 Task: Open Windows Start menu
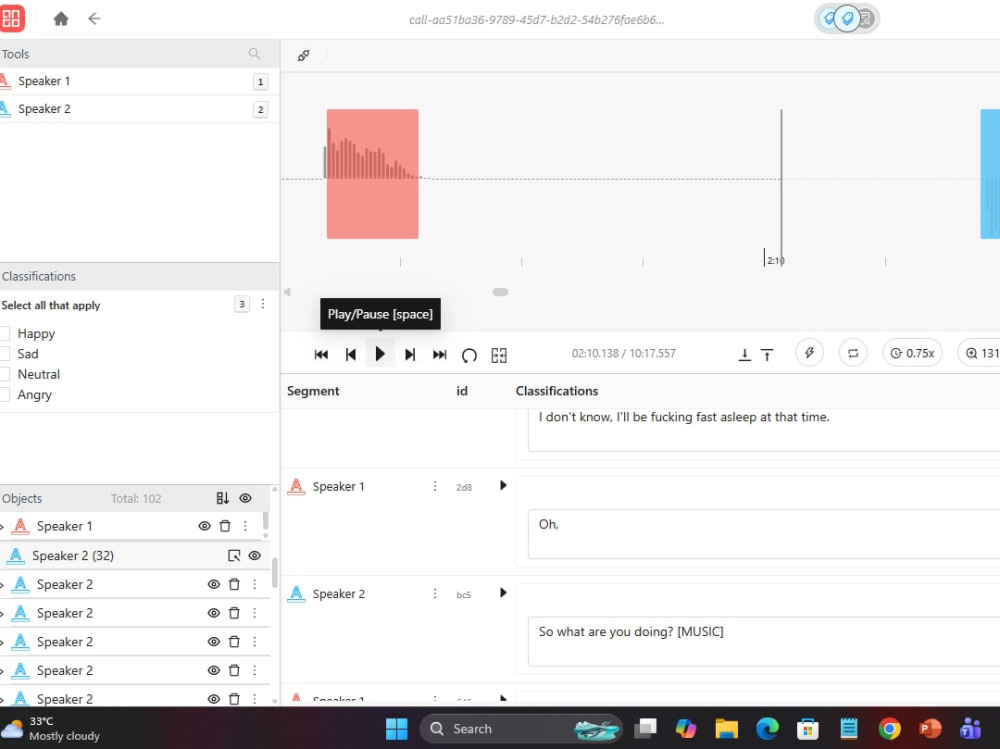(397, 729)
